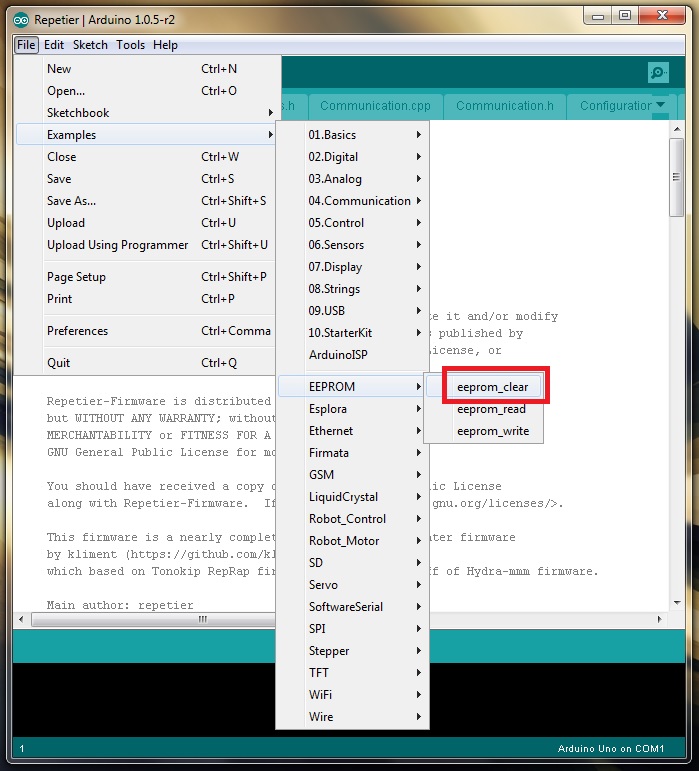Viewport: 699px width, 771px height.
Task: Open the Tools menu
Action: (130, 45)
